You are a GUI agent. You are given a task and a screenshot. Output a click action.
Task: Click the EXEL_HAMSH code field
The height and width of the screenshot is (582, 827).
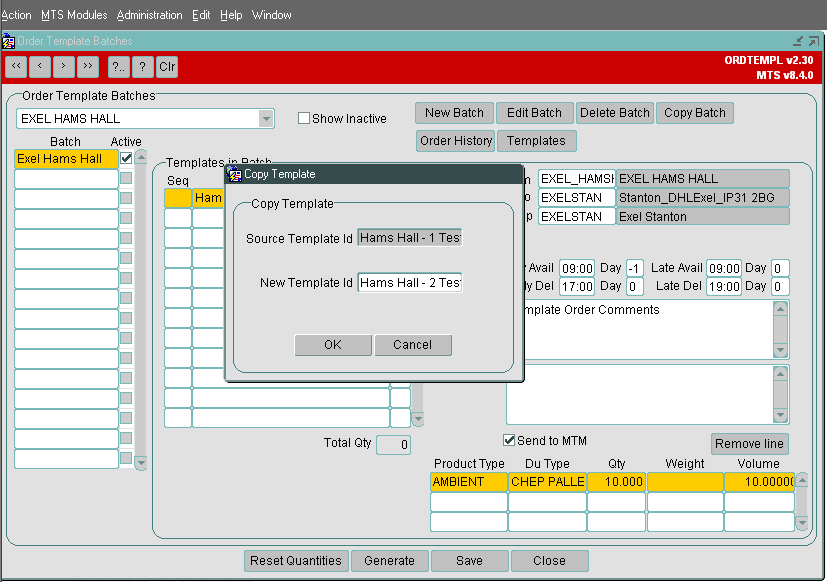tap(576, 179)
